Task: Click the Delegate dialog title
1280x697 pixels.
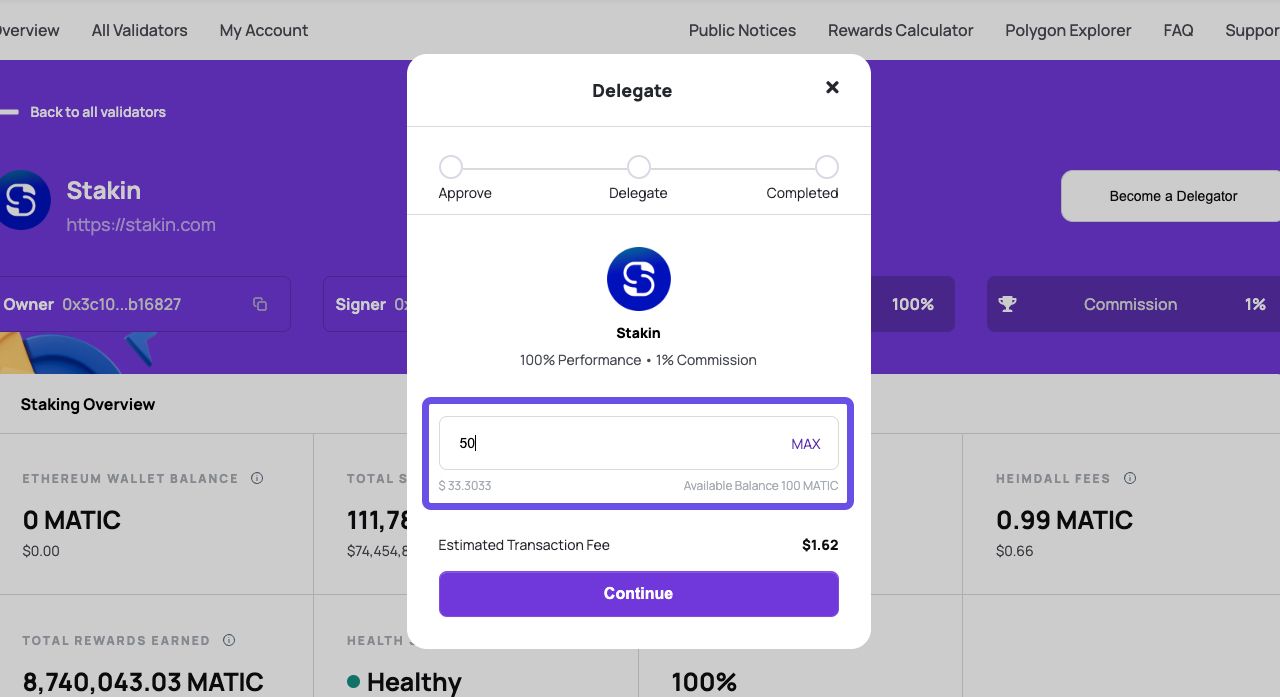Action: pyautogui.click(x=632, y=91)
